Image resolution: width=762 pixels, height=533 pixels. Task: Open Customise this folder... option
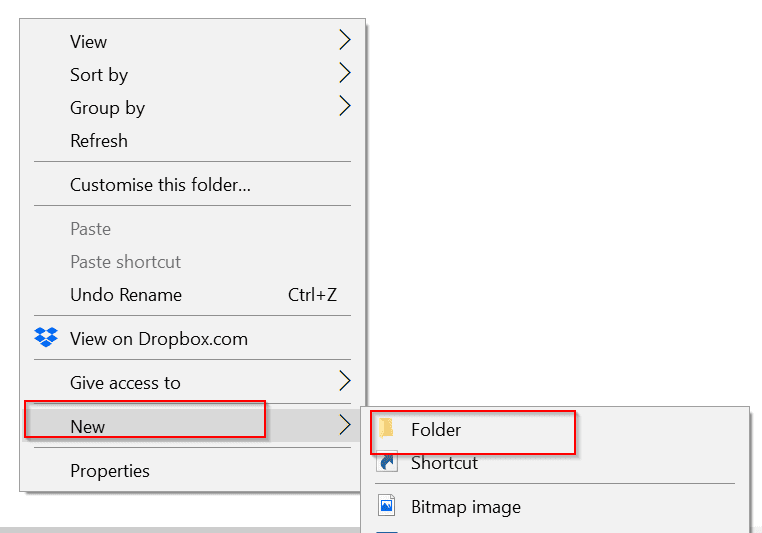[x=160, y=185]
